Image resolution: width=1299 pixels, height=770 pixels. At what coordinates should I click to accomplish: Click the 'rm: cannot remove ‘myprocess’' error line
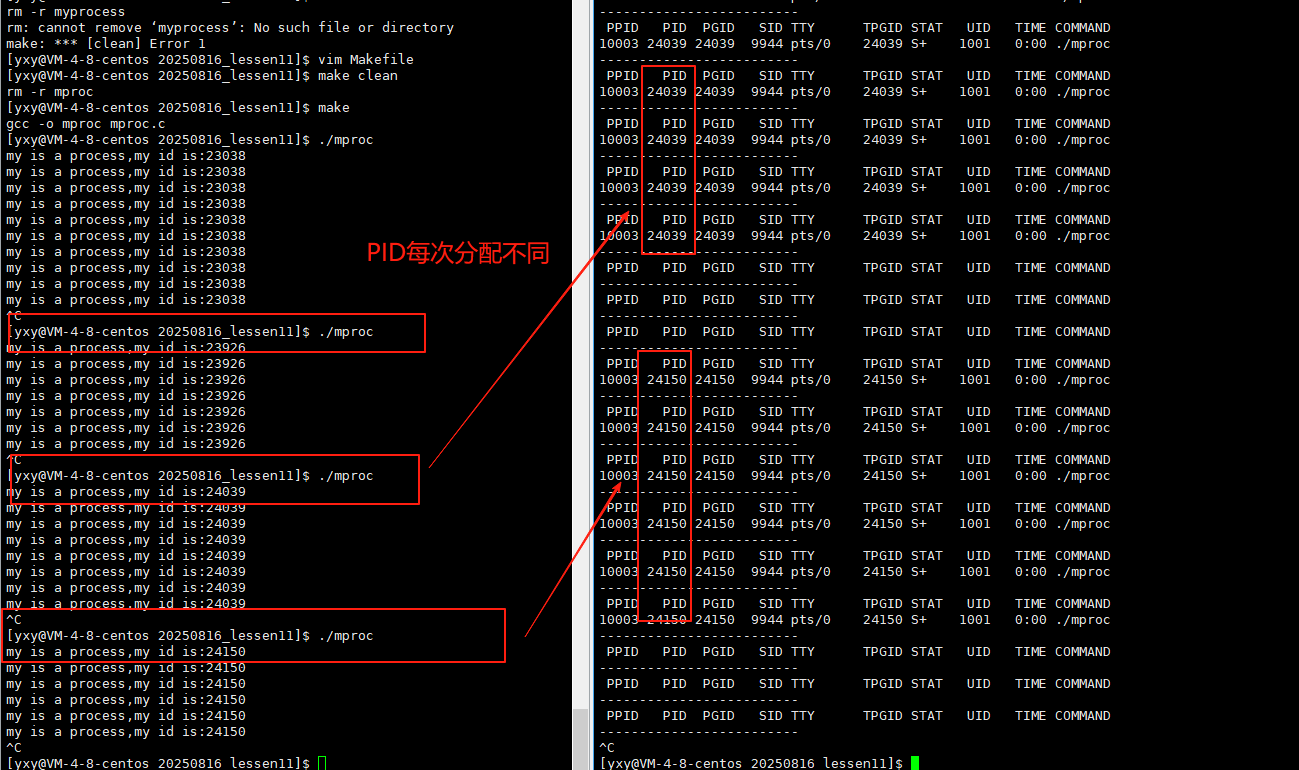tap(229, 28)
